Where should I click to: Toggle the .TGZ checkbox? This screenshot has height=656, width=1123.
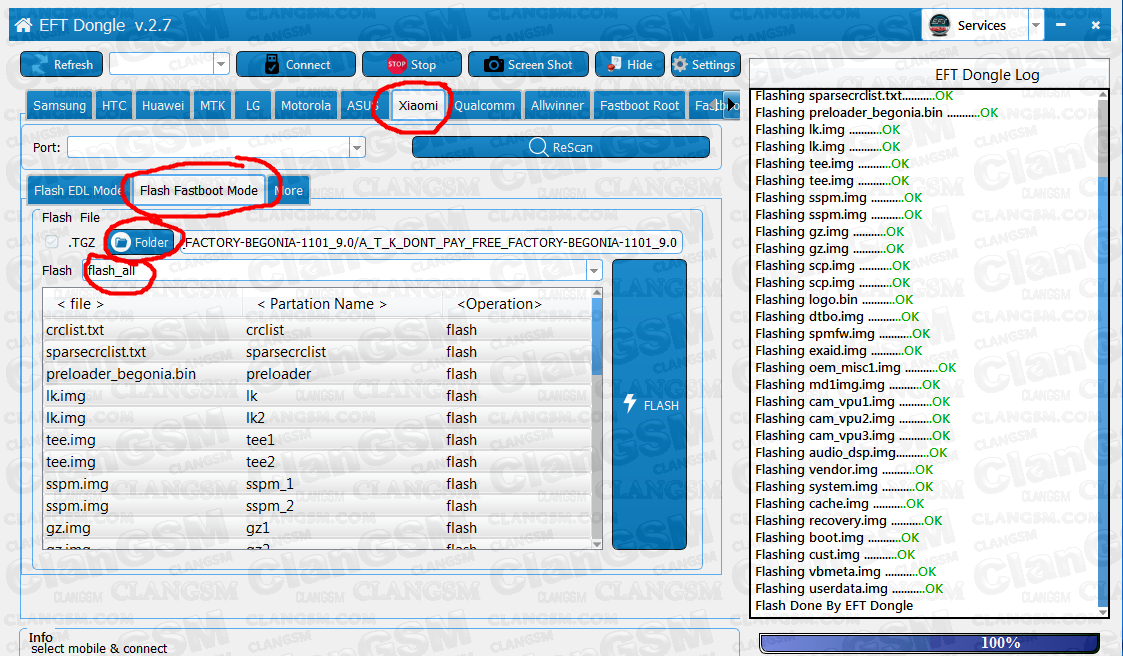coord(52,242)
